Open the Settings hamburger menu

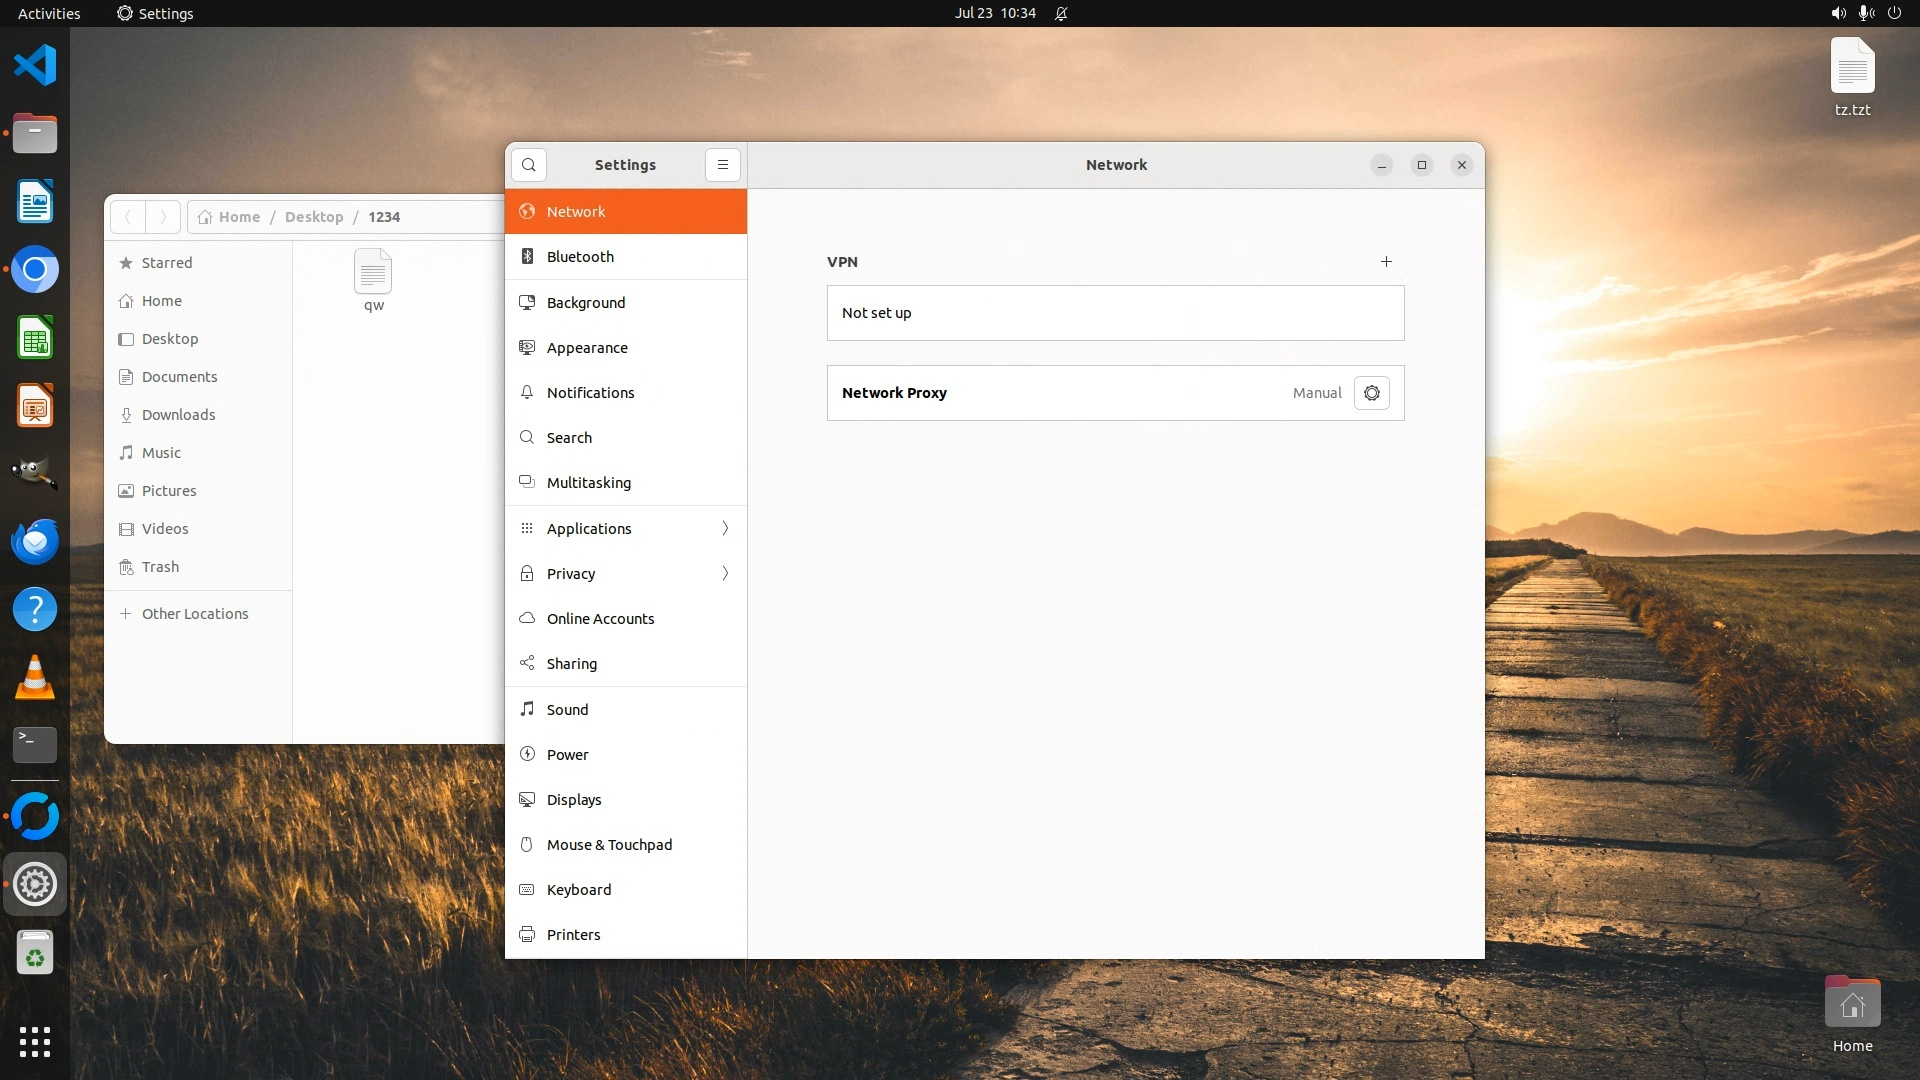coord(722,165)
